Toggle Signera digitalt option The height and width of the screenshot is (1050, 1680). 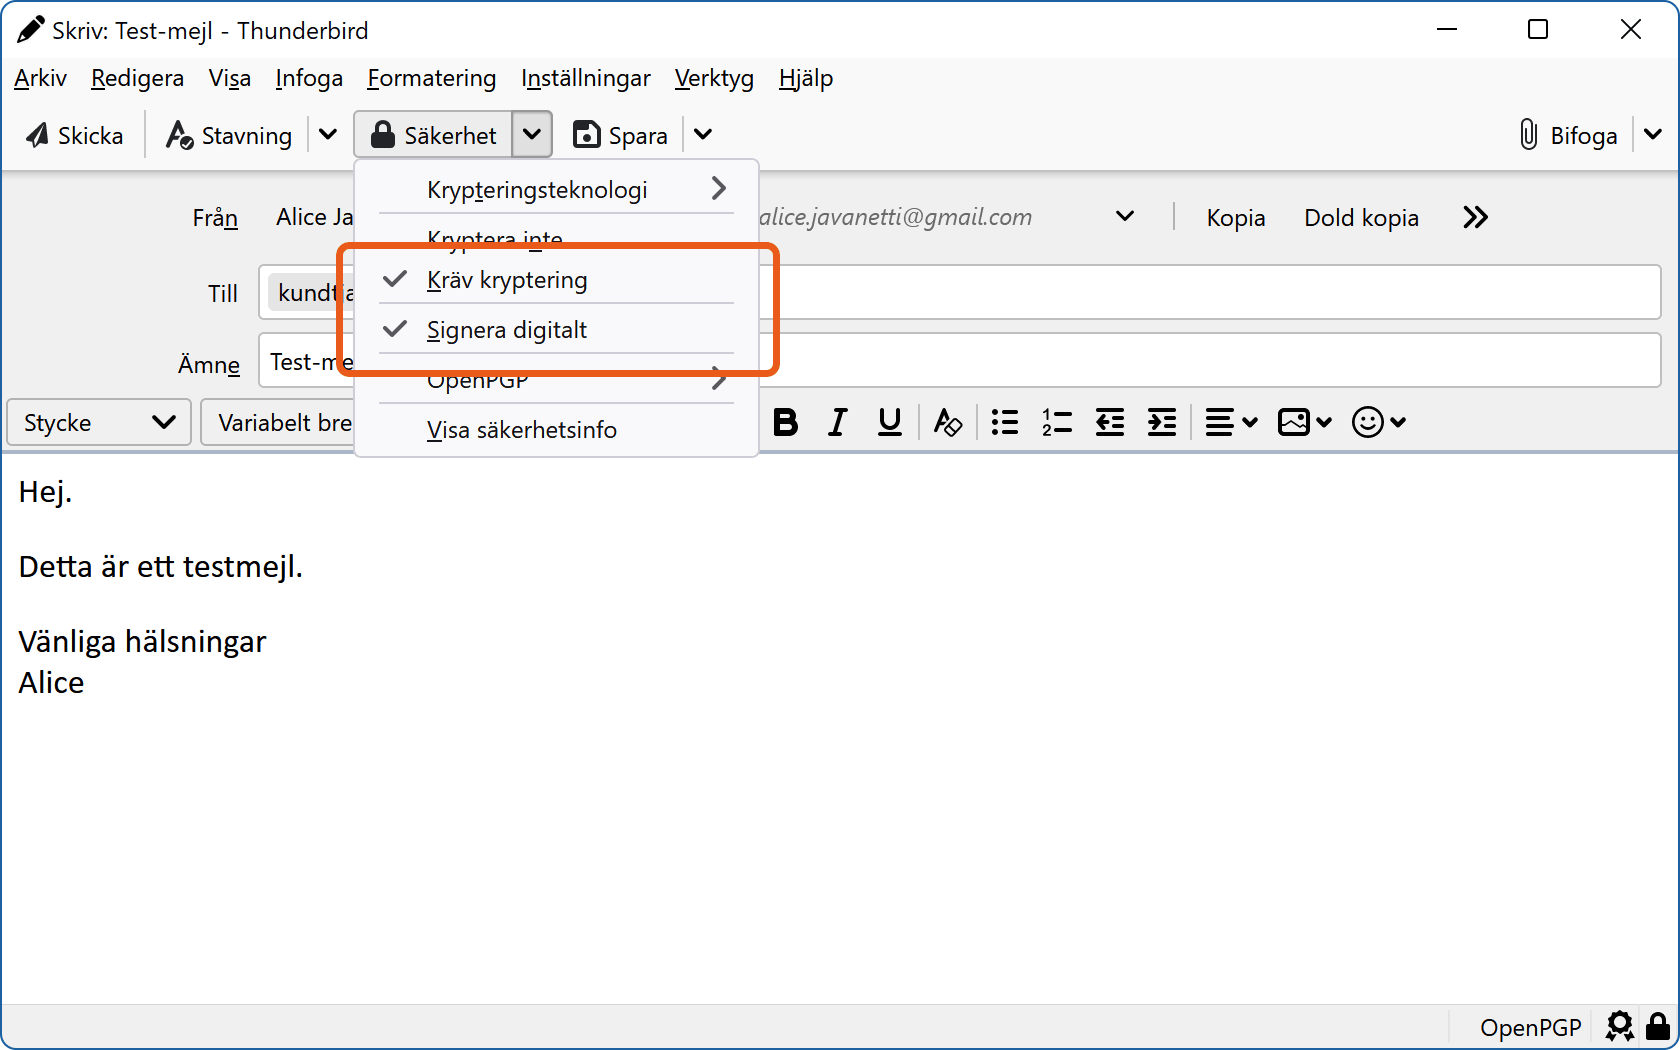(x=557, y=330)
